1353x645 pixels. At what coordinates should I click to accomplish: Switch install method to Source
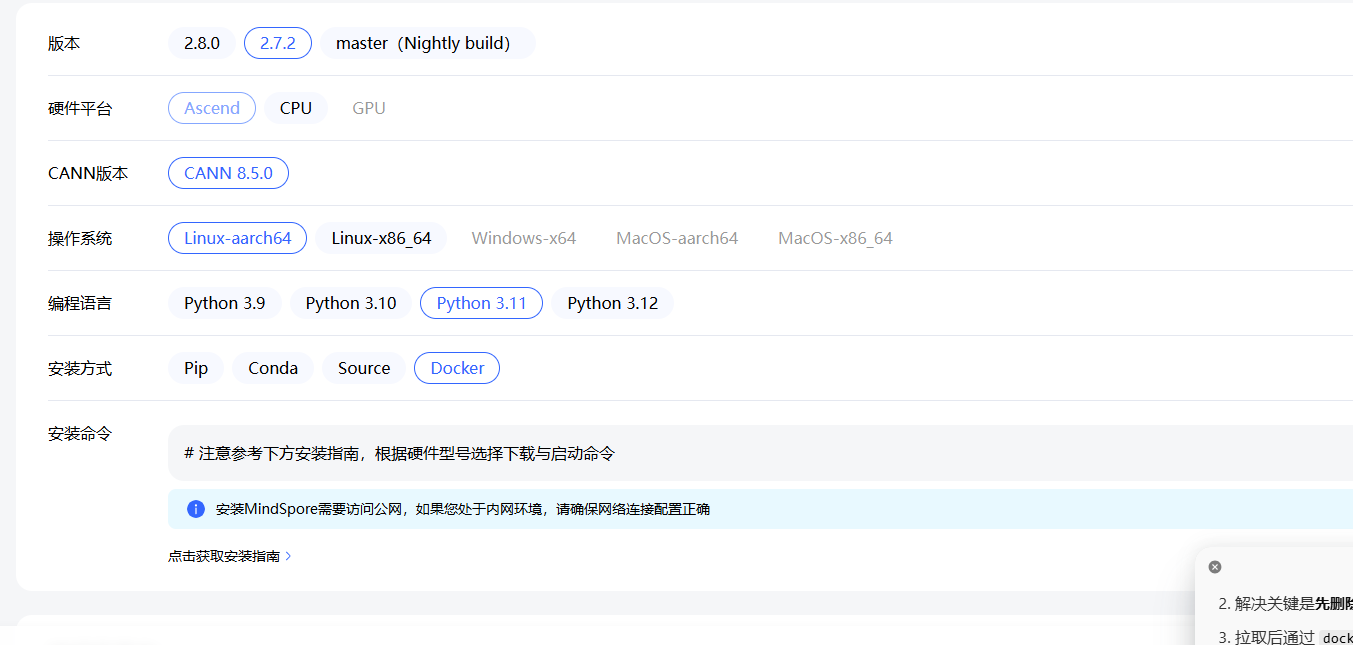click(364, 368)
